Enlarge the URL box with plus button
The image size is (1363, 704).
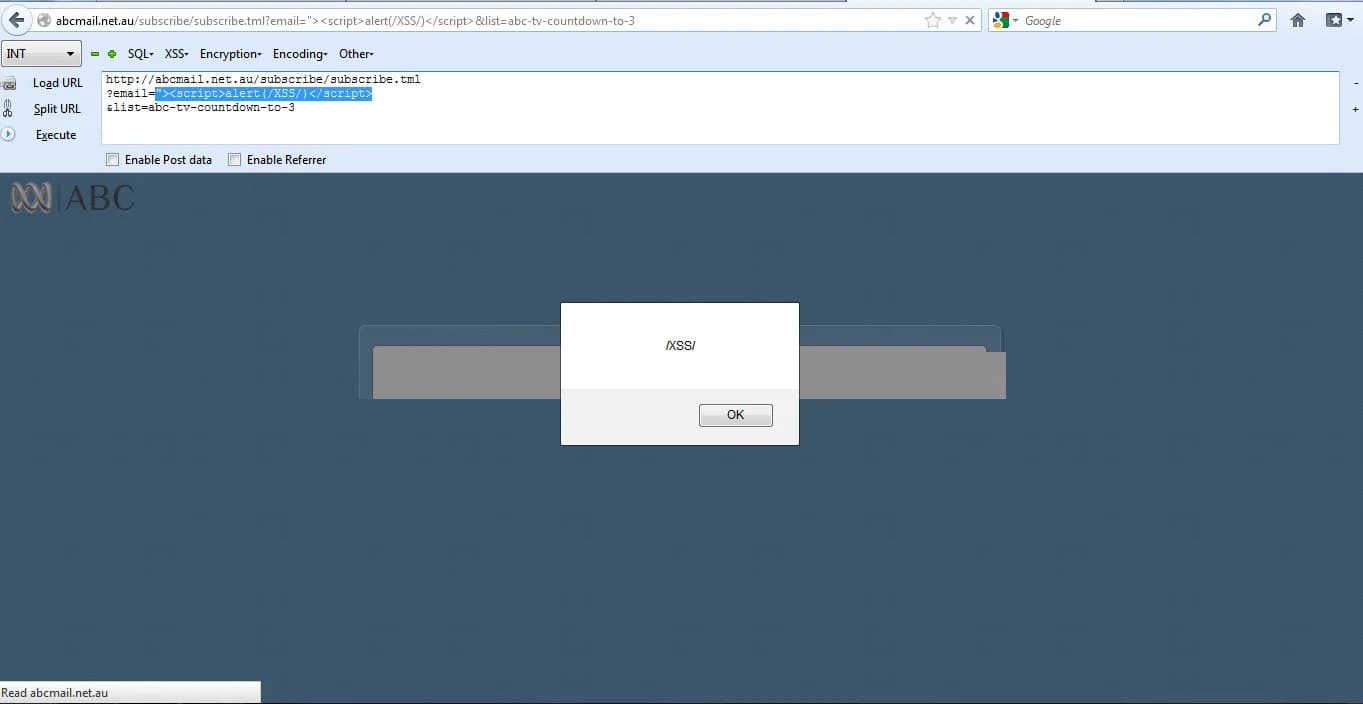[1356, 109]
